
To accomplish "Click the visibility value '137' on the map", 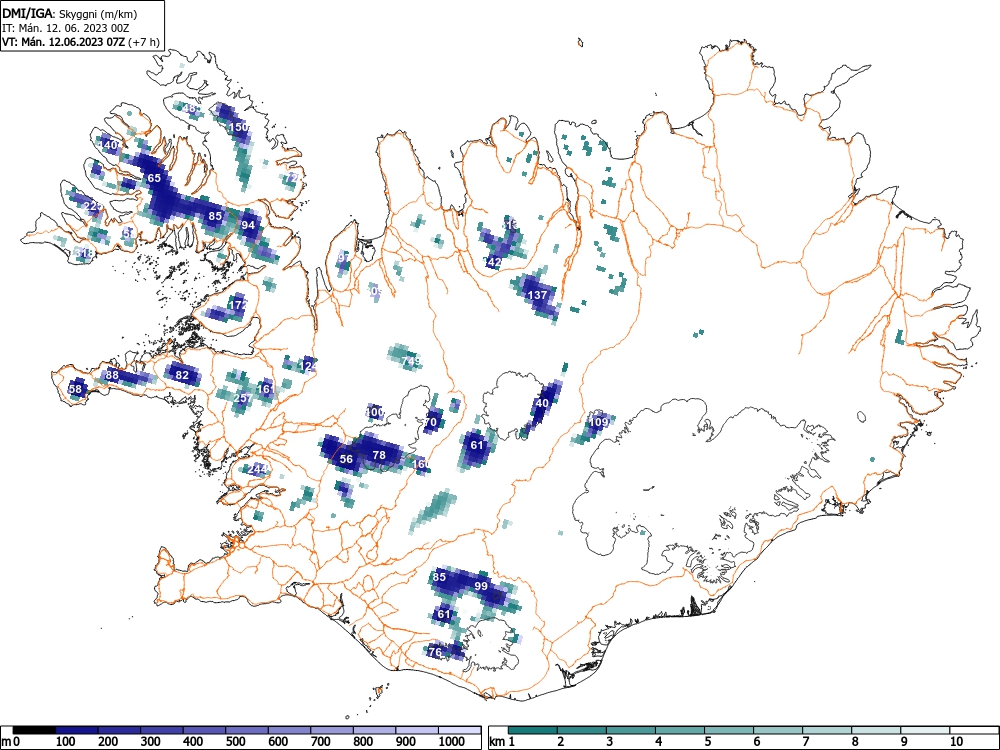I will click(x=538, y=295).
